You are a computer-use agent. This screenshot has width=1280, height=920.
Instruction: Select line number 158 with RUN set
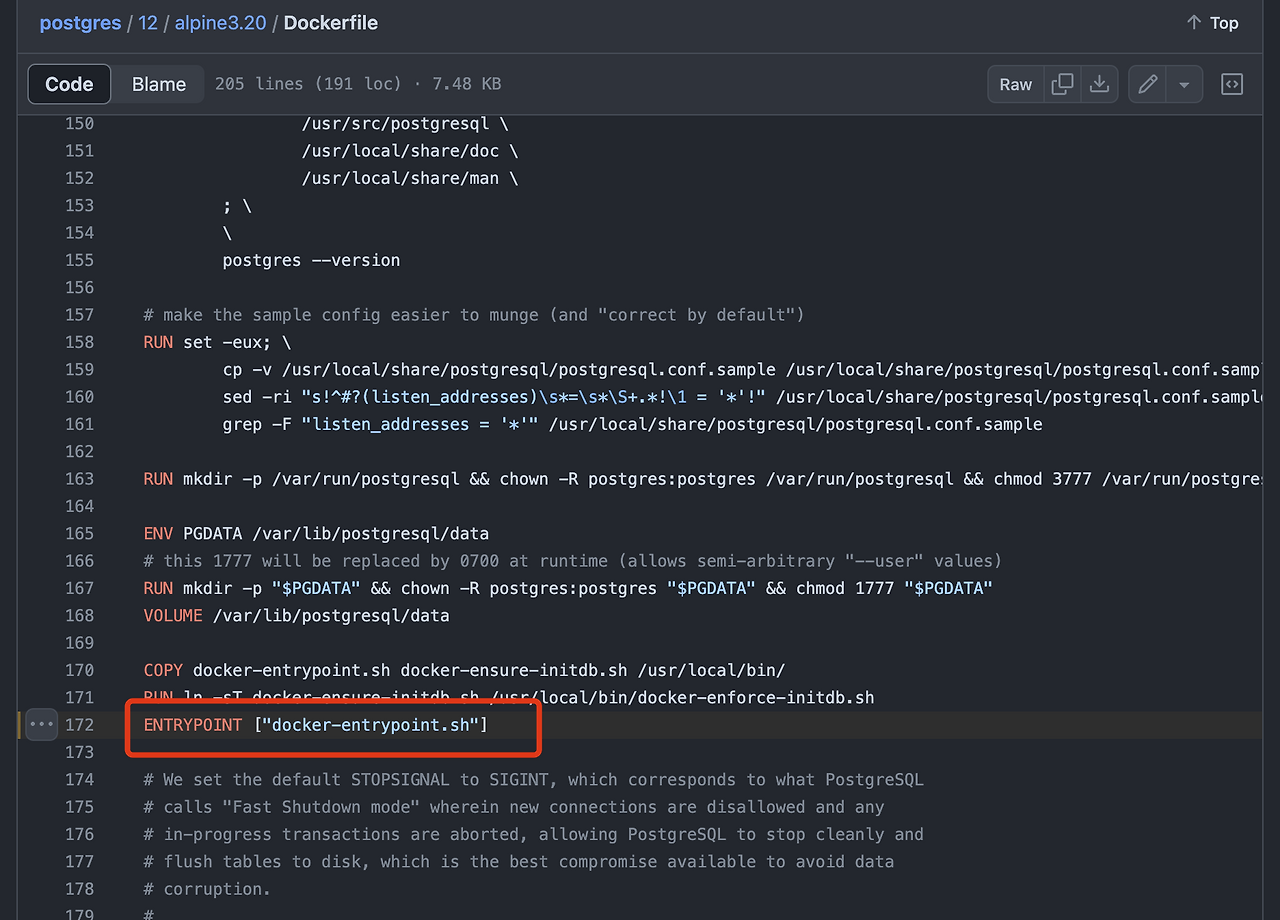[79, 342]
